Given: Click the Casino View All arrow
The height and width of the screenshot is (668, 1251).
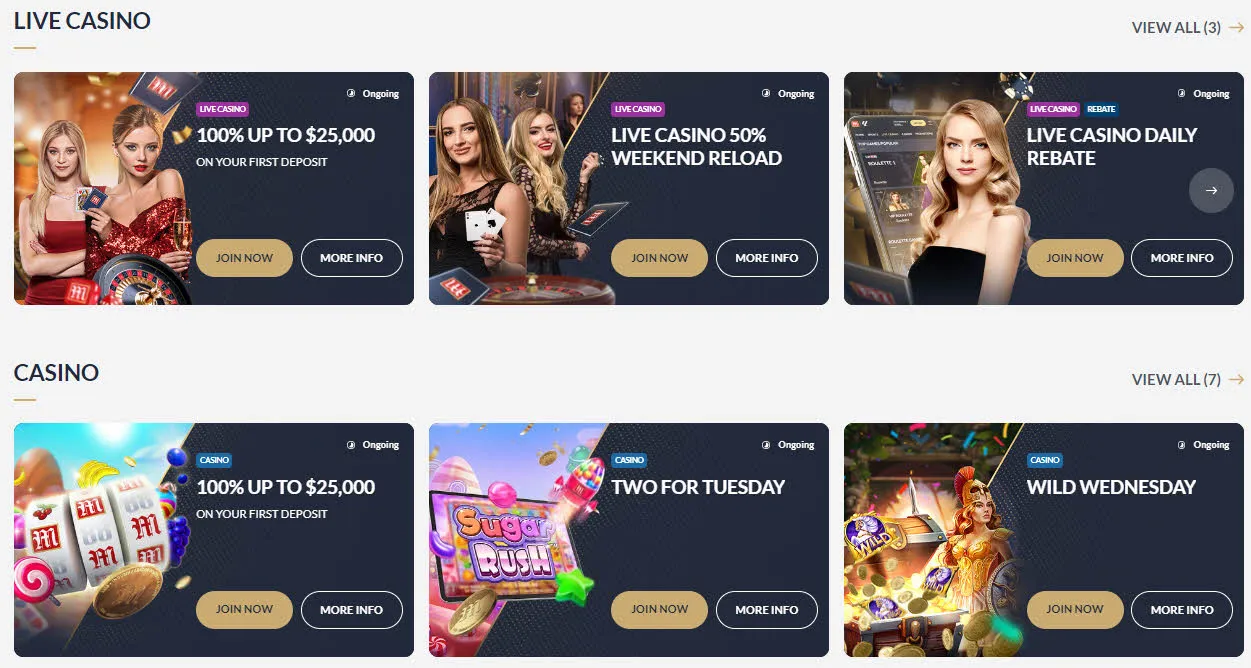Looking at the screenshot, I should pos(1236,380).
